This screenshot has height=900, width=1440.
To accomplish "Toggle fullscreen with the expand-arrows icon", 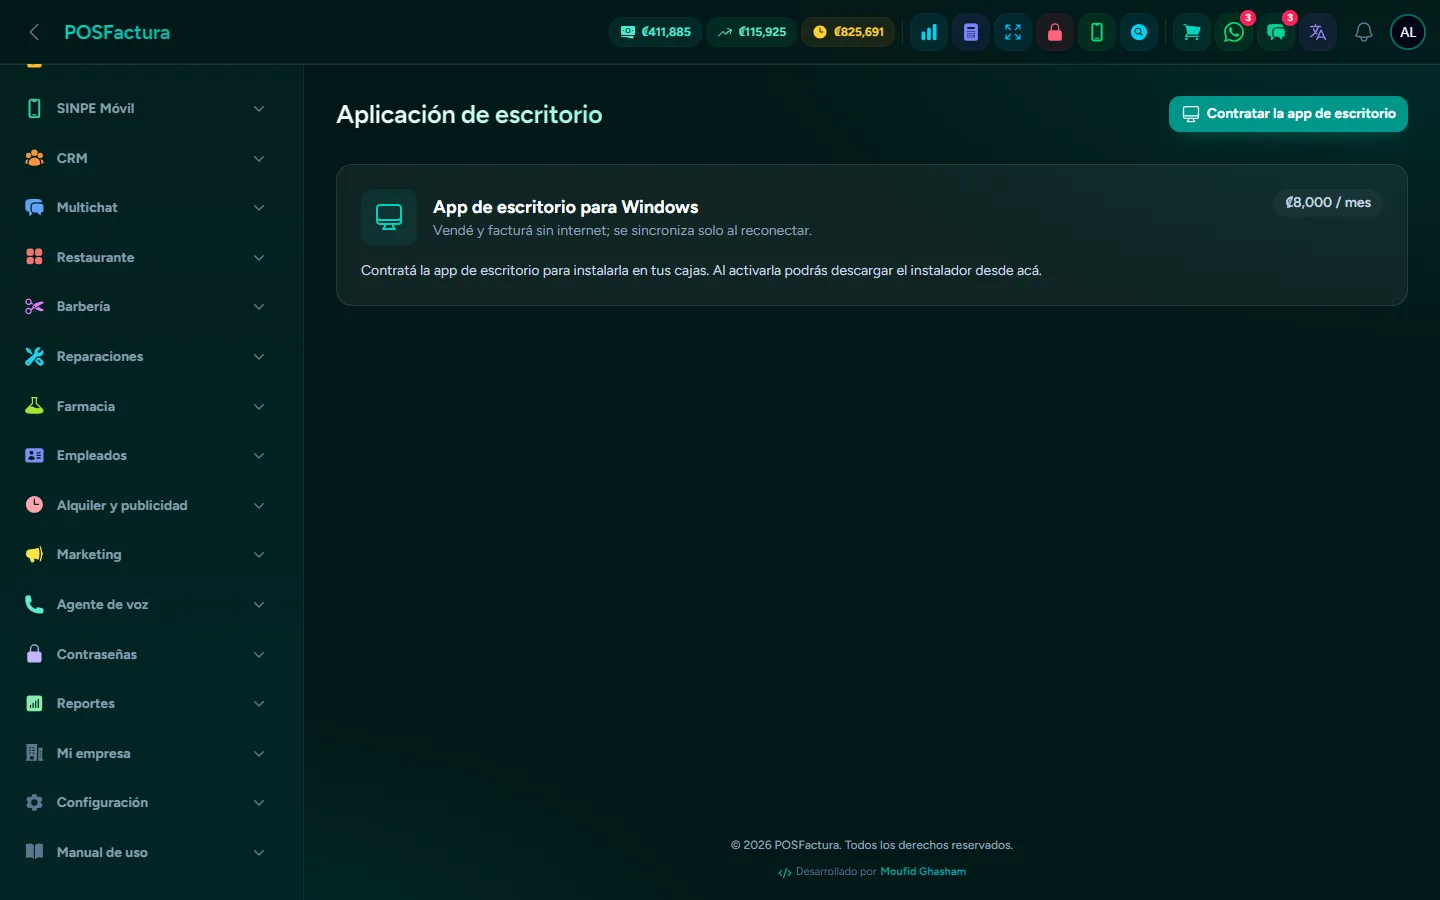I will [1013, 32].
